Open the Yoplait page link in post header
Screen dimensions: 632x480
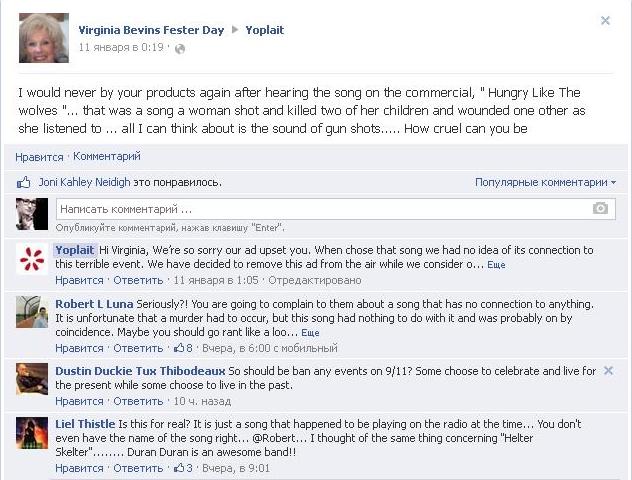pos(265,30)
